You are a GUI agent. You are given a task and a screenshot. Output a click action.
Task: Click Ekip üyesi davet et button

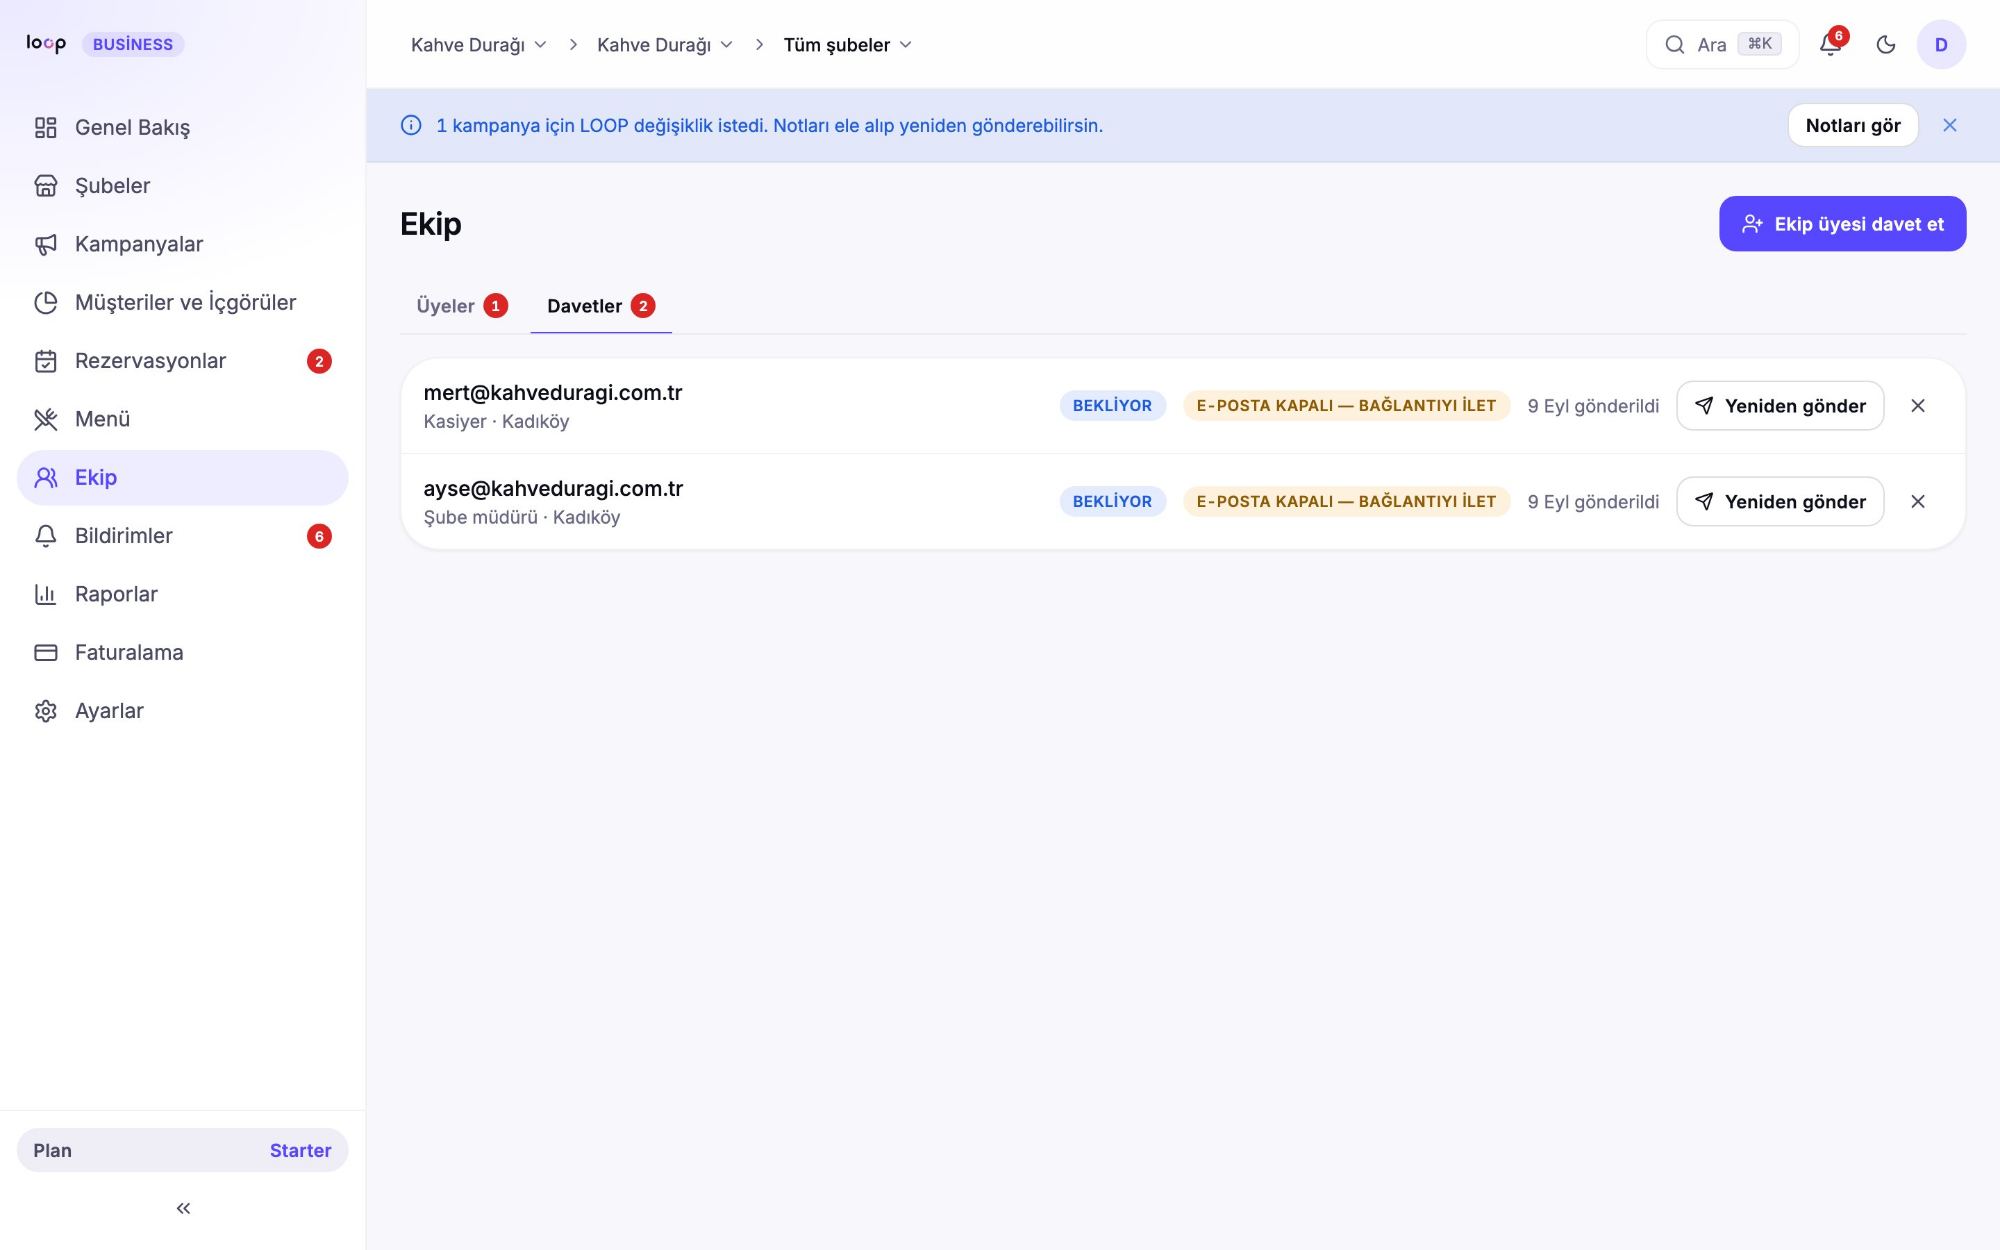[1843, 224]
